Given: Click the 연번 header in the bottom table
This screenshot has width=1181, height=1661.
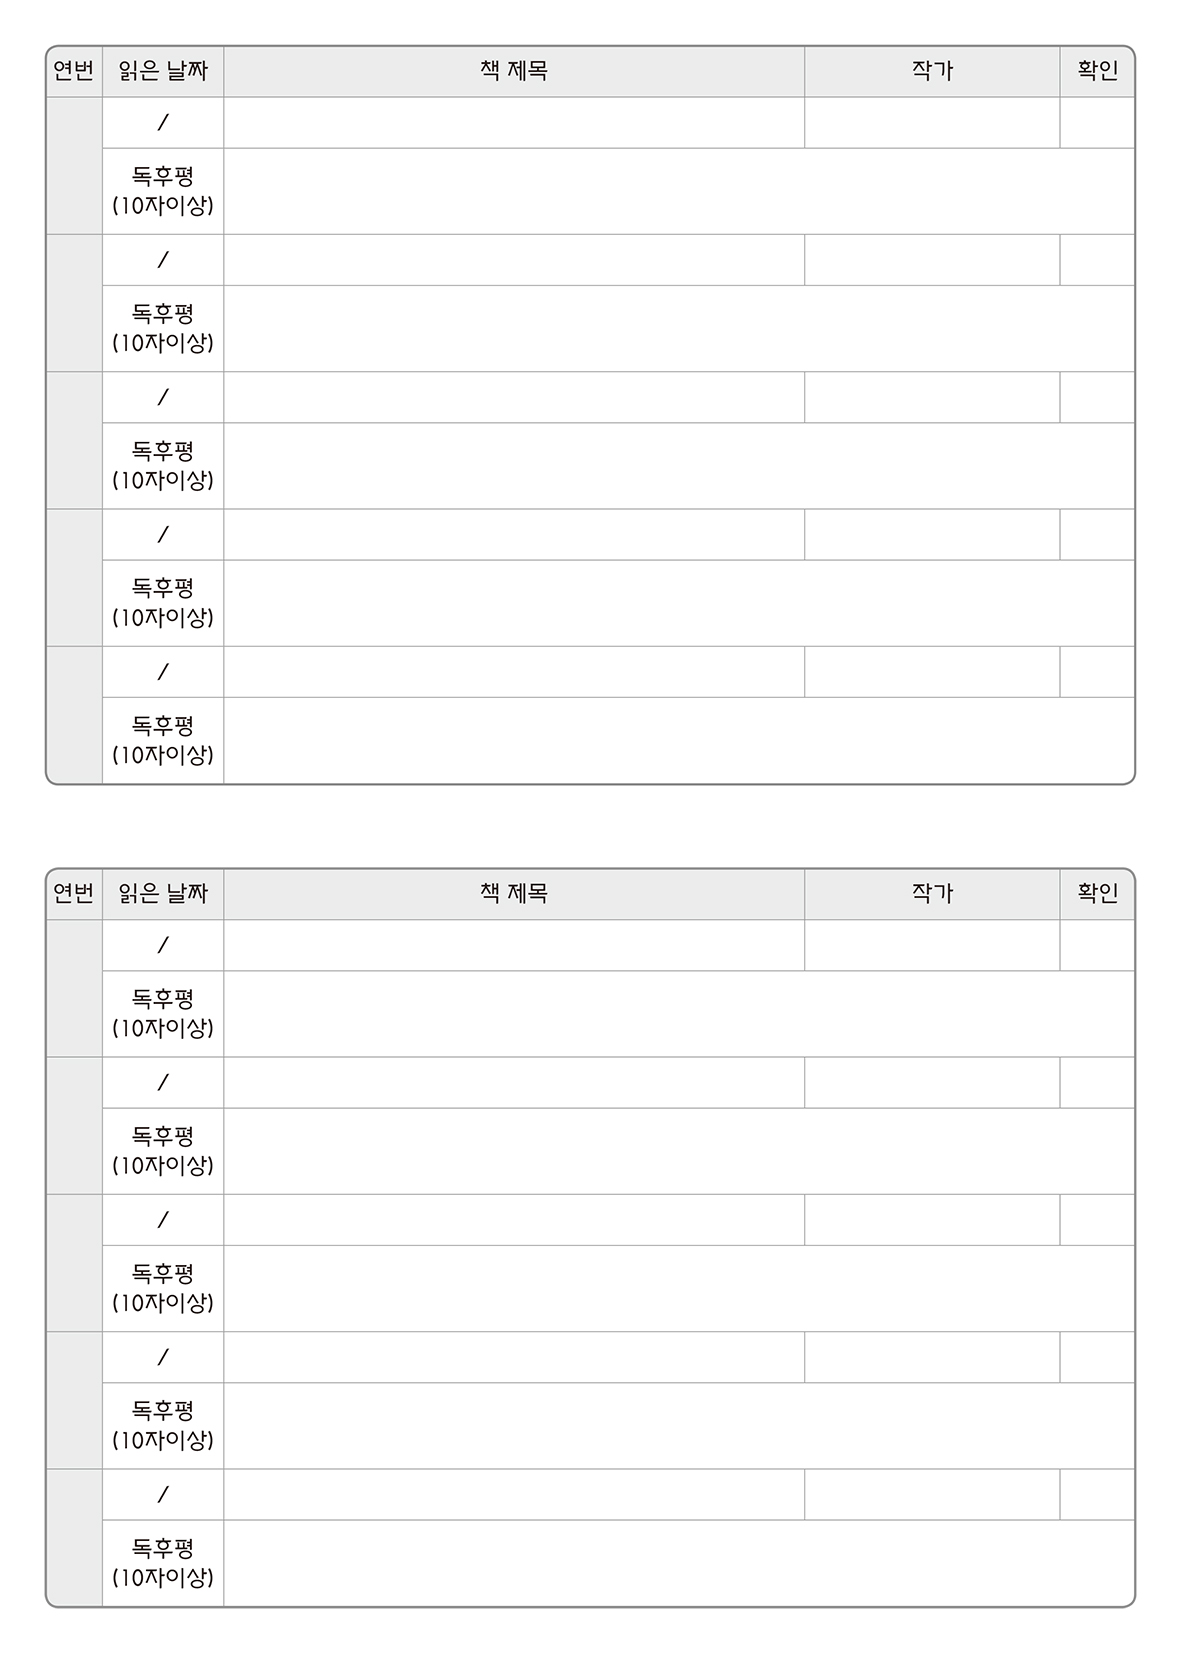Looking at the screenshot, I should [x=74, y=894].
